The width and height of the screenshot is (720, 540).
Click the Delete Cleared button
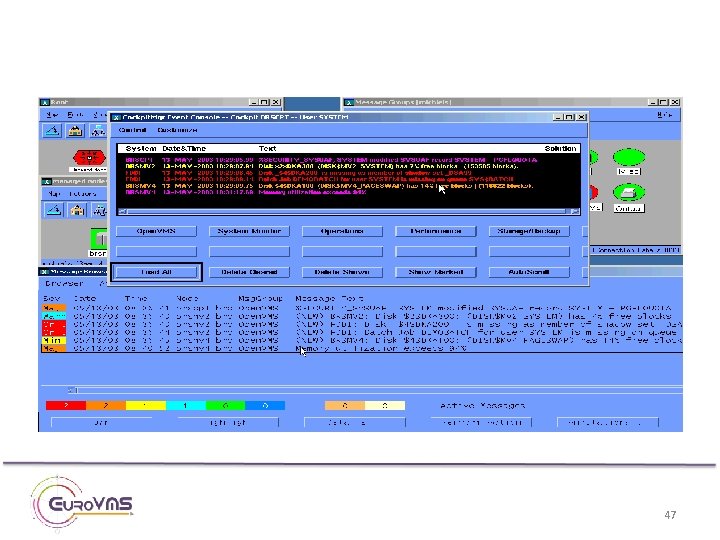pyautogui.click(x=249, y=272)
